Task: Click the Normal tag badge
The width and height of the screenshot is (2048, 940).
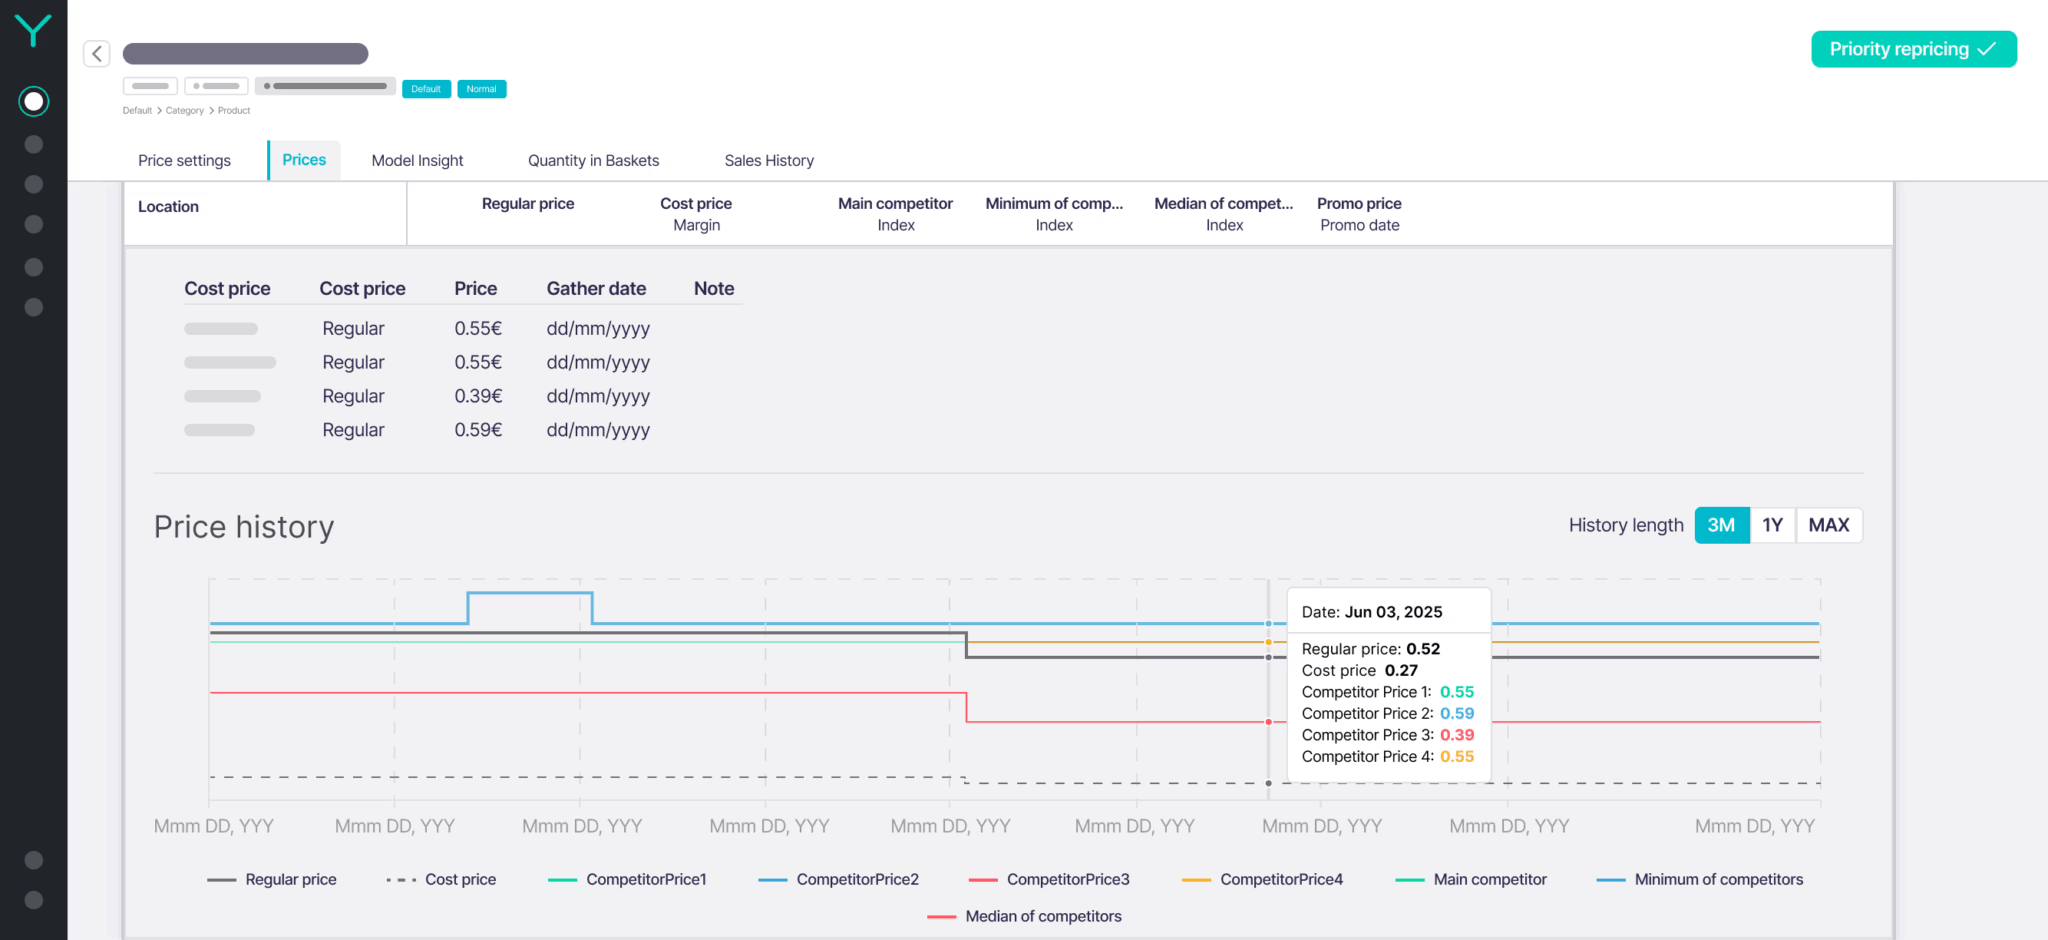Action: (x=481, y=89)
